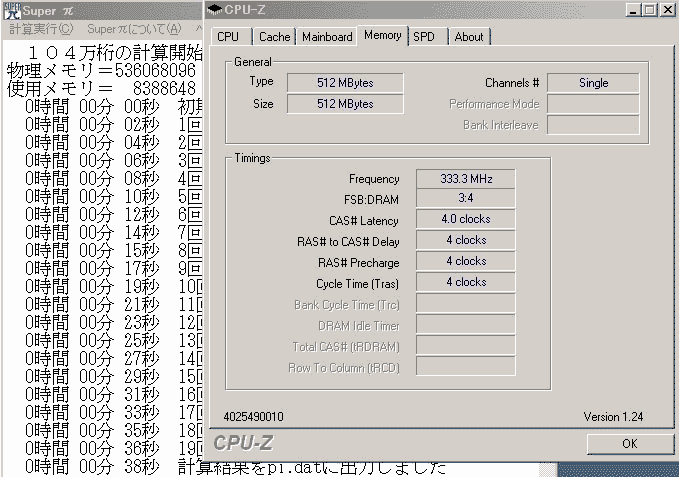This screenshot has width=679, height=477.
Task: Switch to the CPU tab
Action: 231,37
